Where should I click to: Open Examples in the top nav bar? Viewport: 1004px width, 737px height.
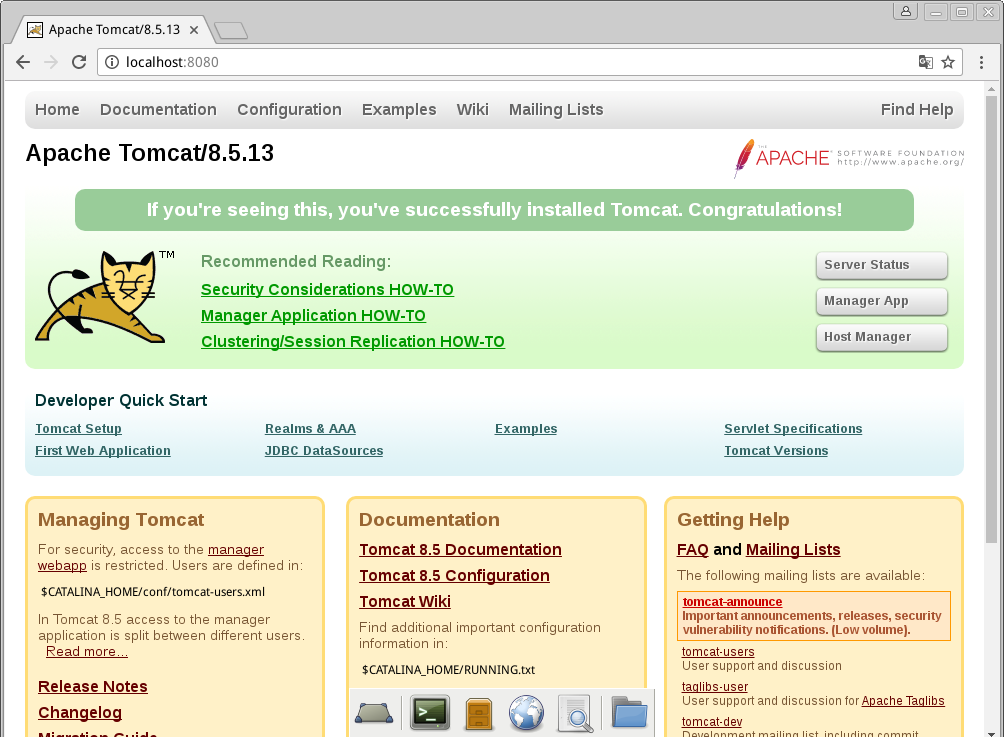(399, 109)
